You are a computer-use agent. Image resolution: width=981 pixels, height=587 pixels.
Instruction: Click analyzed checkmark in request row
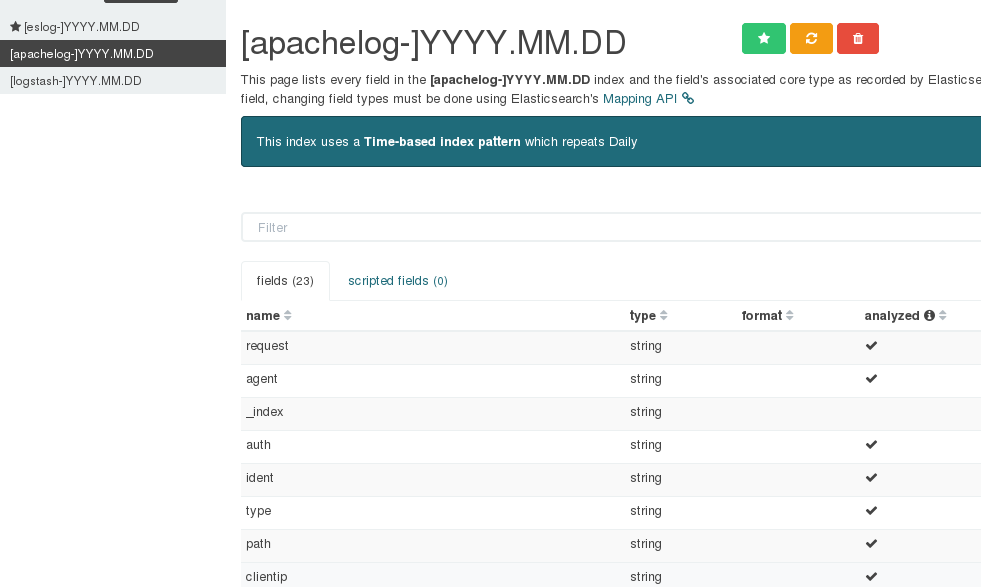pos(871,345)
